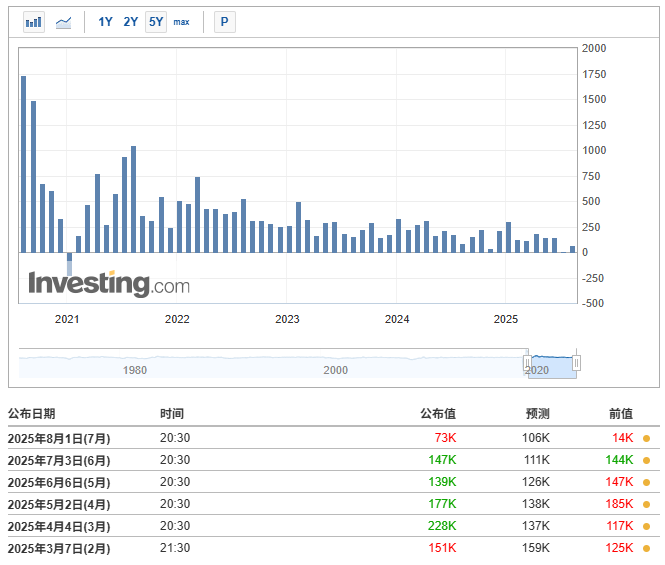Grab the right navigator range handle

point(576,362)
